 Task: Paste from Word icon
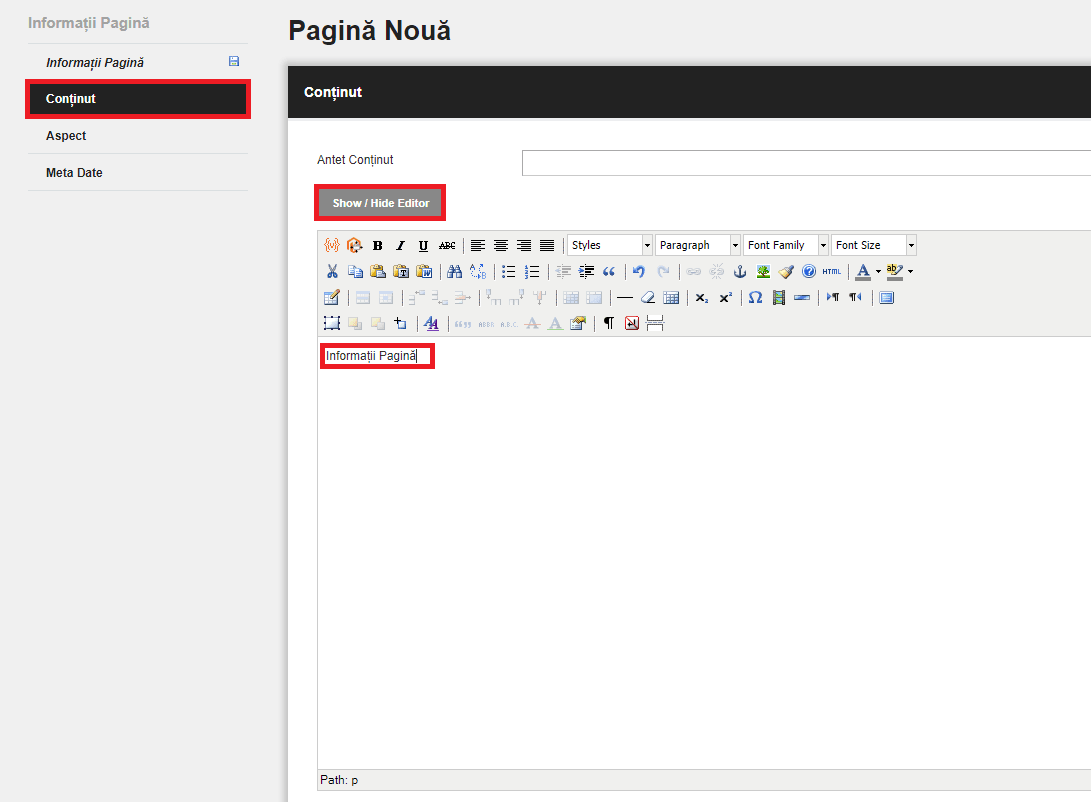pos(424,271)
